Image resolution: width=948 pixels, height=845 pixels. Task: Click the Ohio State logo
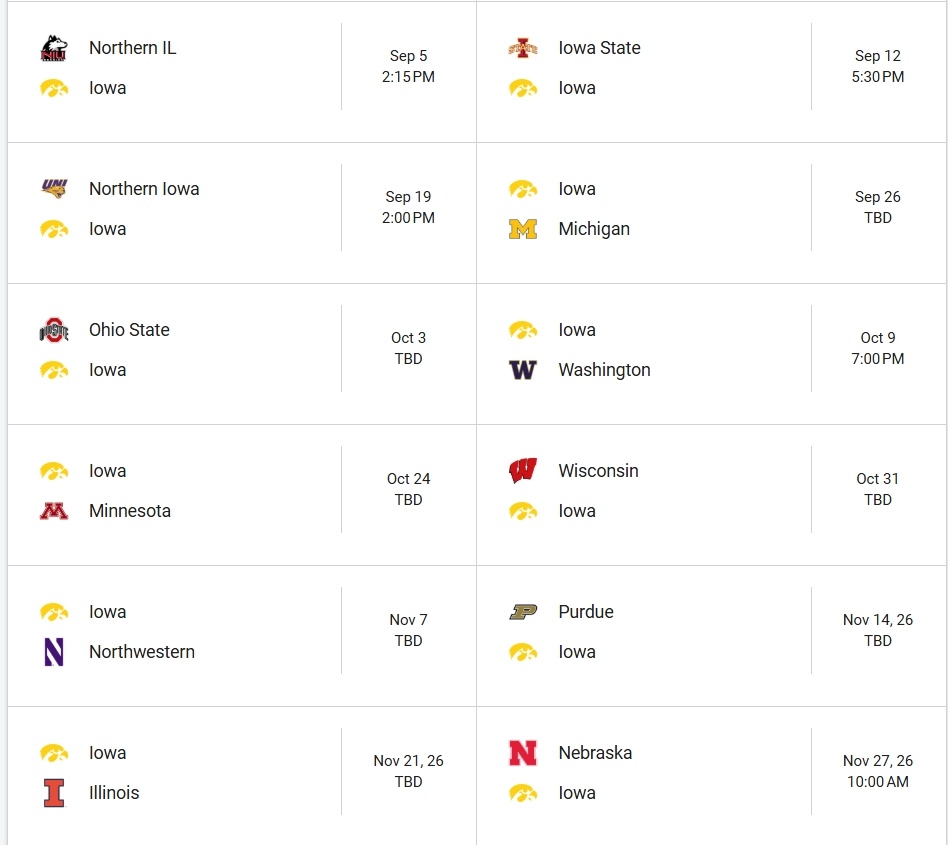coord(54,330)
